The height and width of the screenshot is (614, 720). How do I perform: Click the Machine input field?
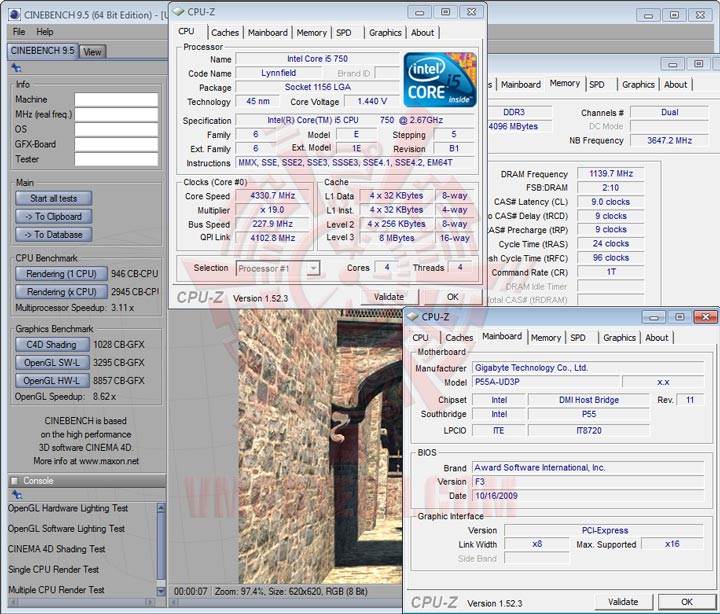pyautogui.click(x=116, y=100)
